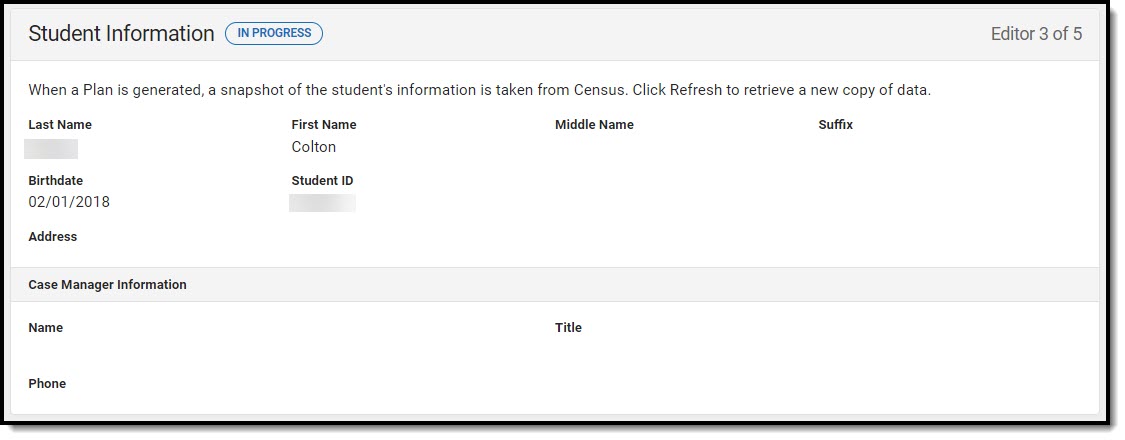This screenshot has width=1125, height=440.
Task: Click the First Name label
Action: coord(324,125)
